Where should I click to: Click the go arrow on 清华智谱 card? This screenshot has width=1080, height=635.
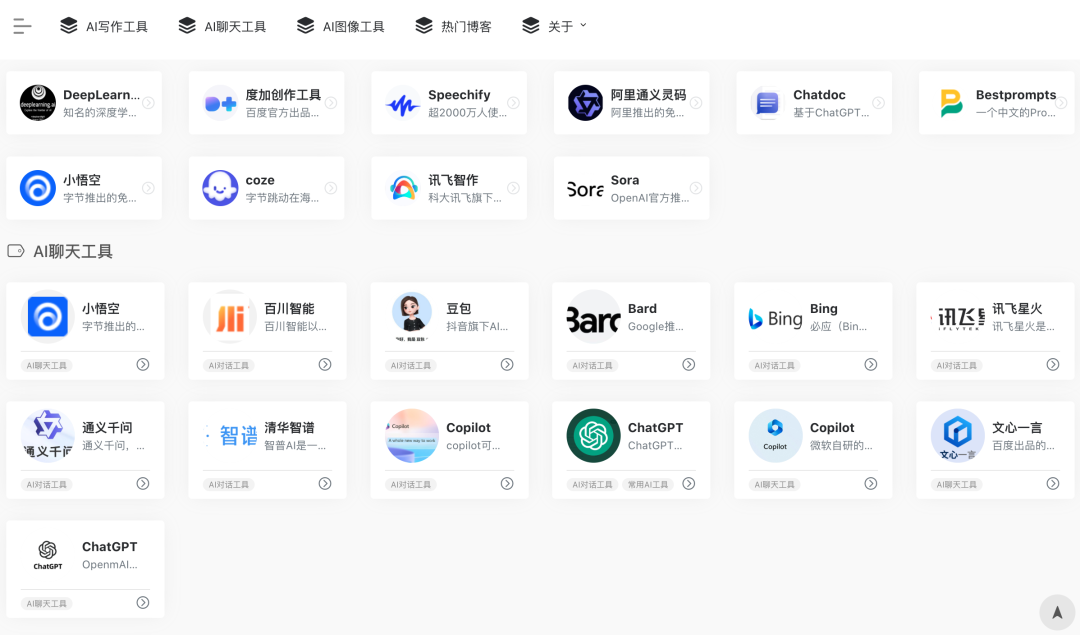coord(325,483)
